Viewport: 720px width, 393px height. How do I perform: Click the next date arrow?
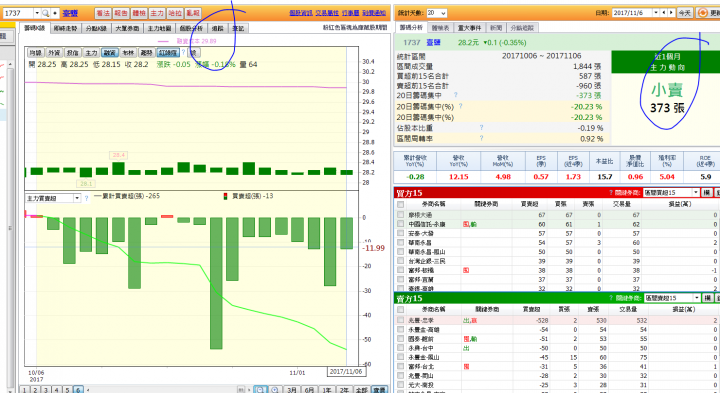coord(671,13)
